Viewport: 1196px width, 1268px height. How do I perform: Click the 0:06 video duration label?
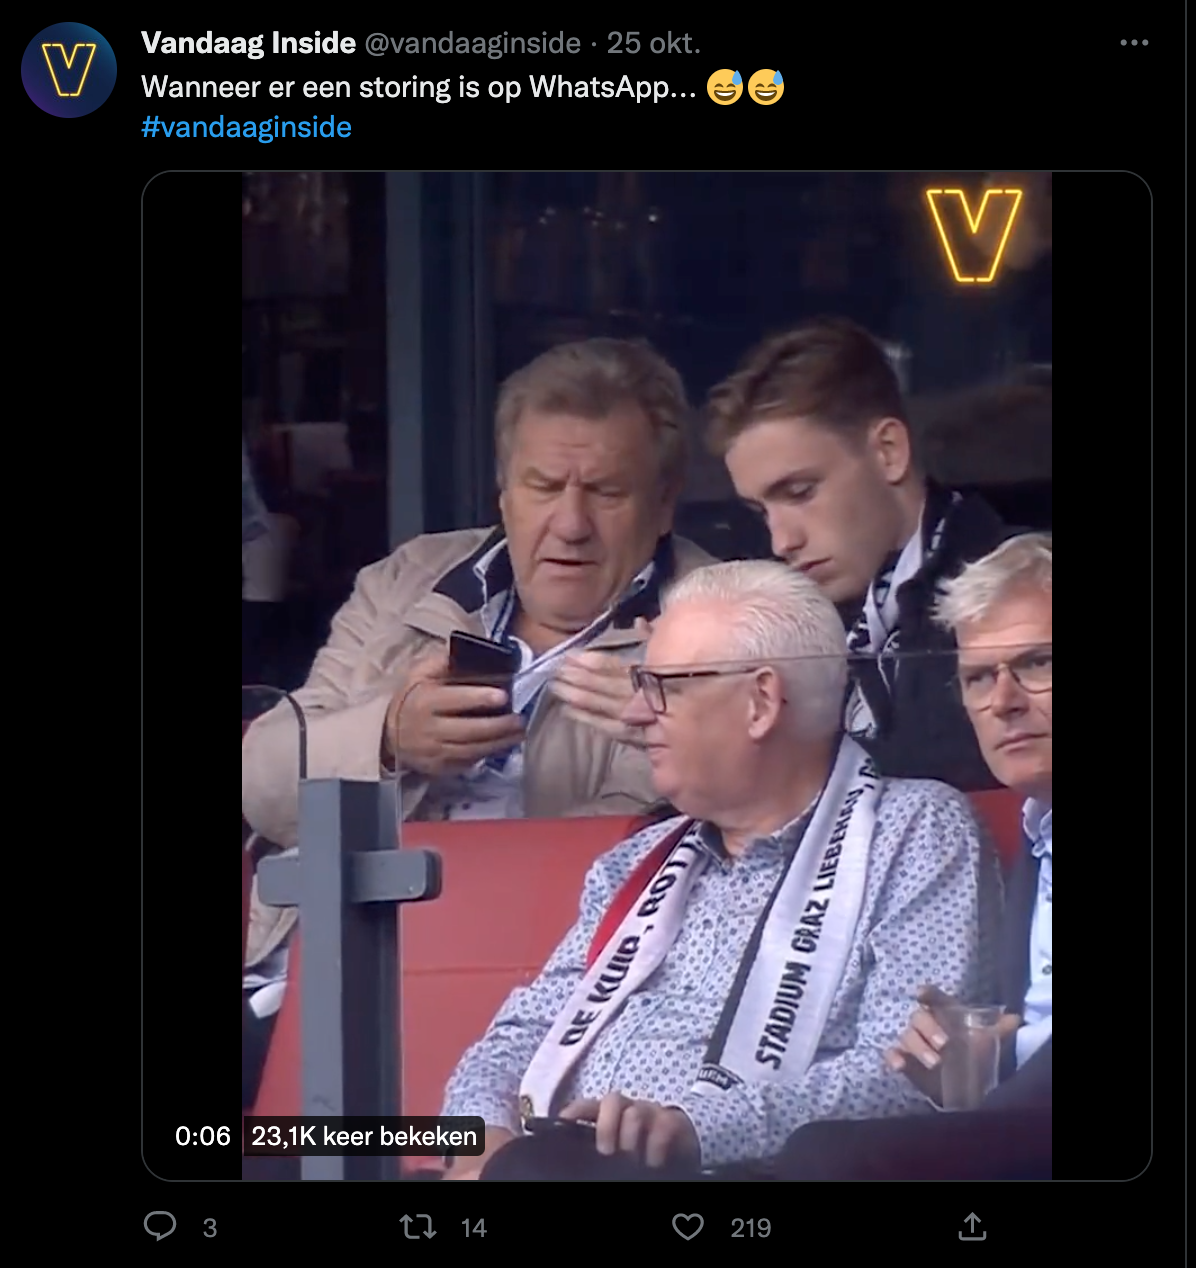[x=203, y=1136]
